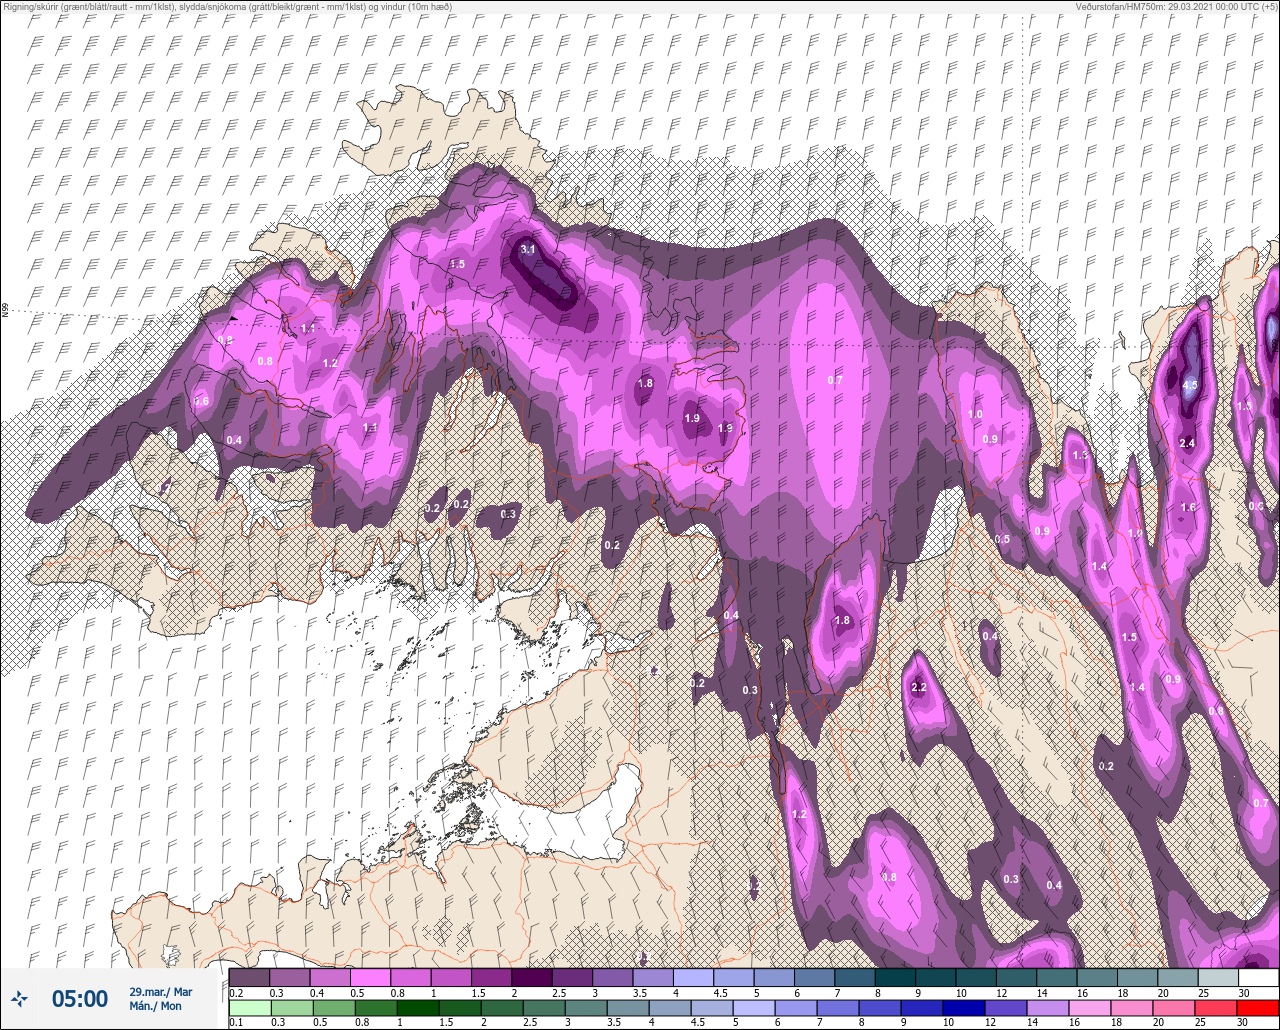The height and width of the screenshot is (1030, 1280).
Task: Click the 0.1 label under bottom legend row
Action: [236, 1023]
